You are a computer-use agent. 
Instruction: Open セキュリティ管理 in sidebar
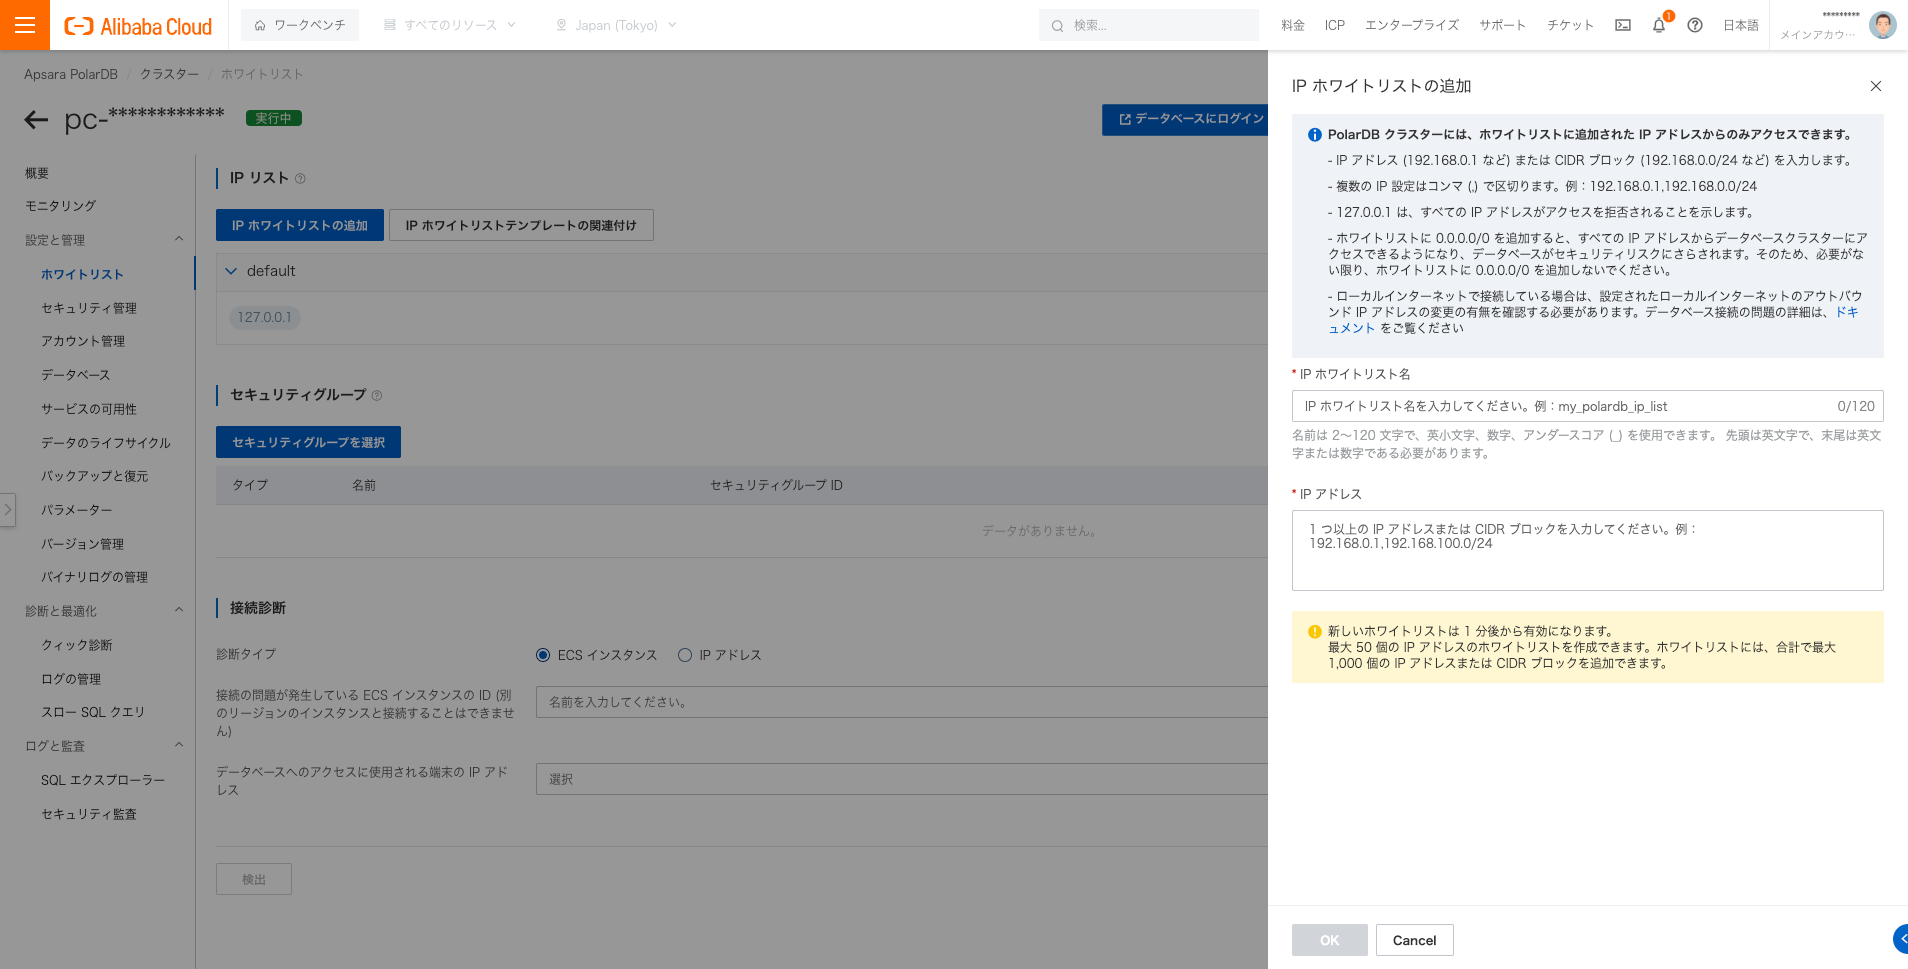(x=89, y=308)
